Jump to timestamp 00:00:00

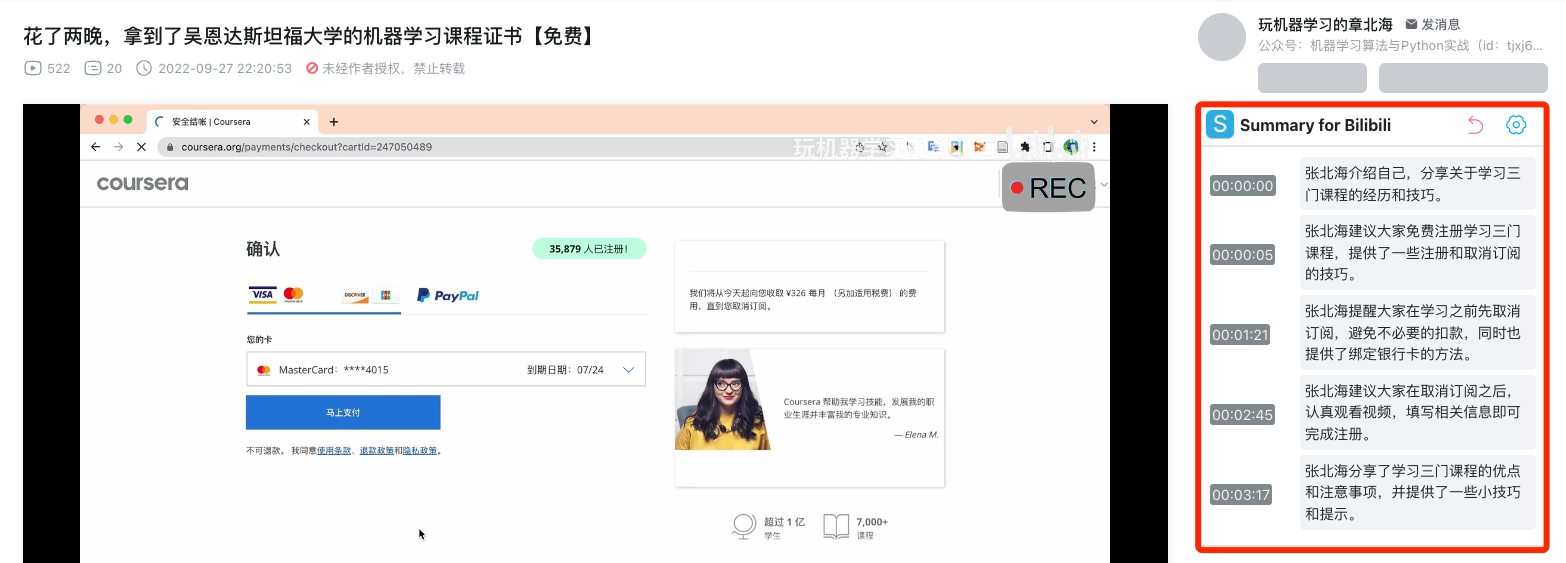(1243, 186)
